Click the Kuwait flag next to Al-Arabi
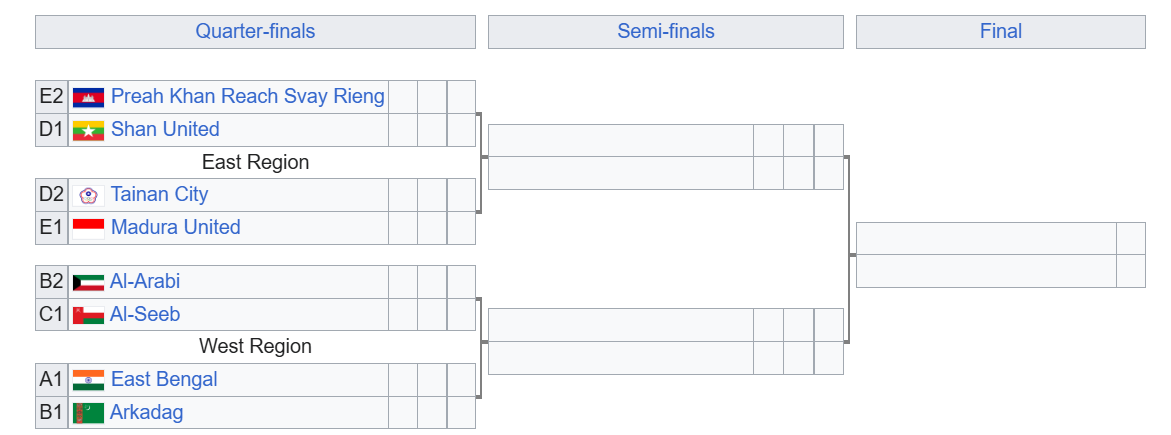Screen dimensions: 1171x435 tap(88, 283)
